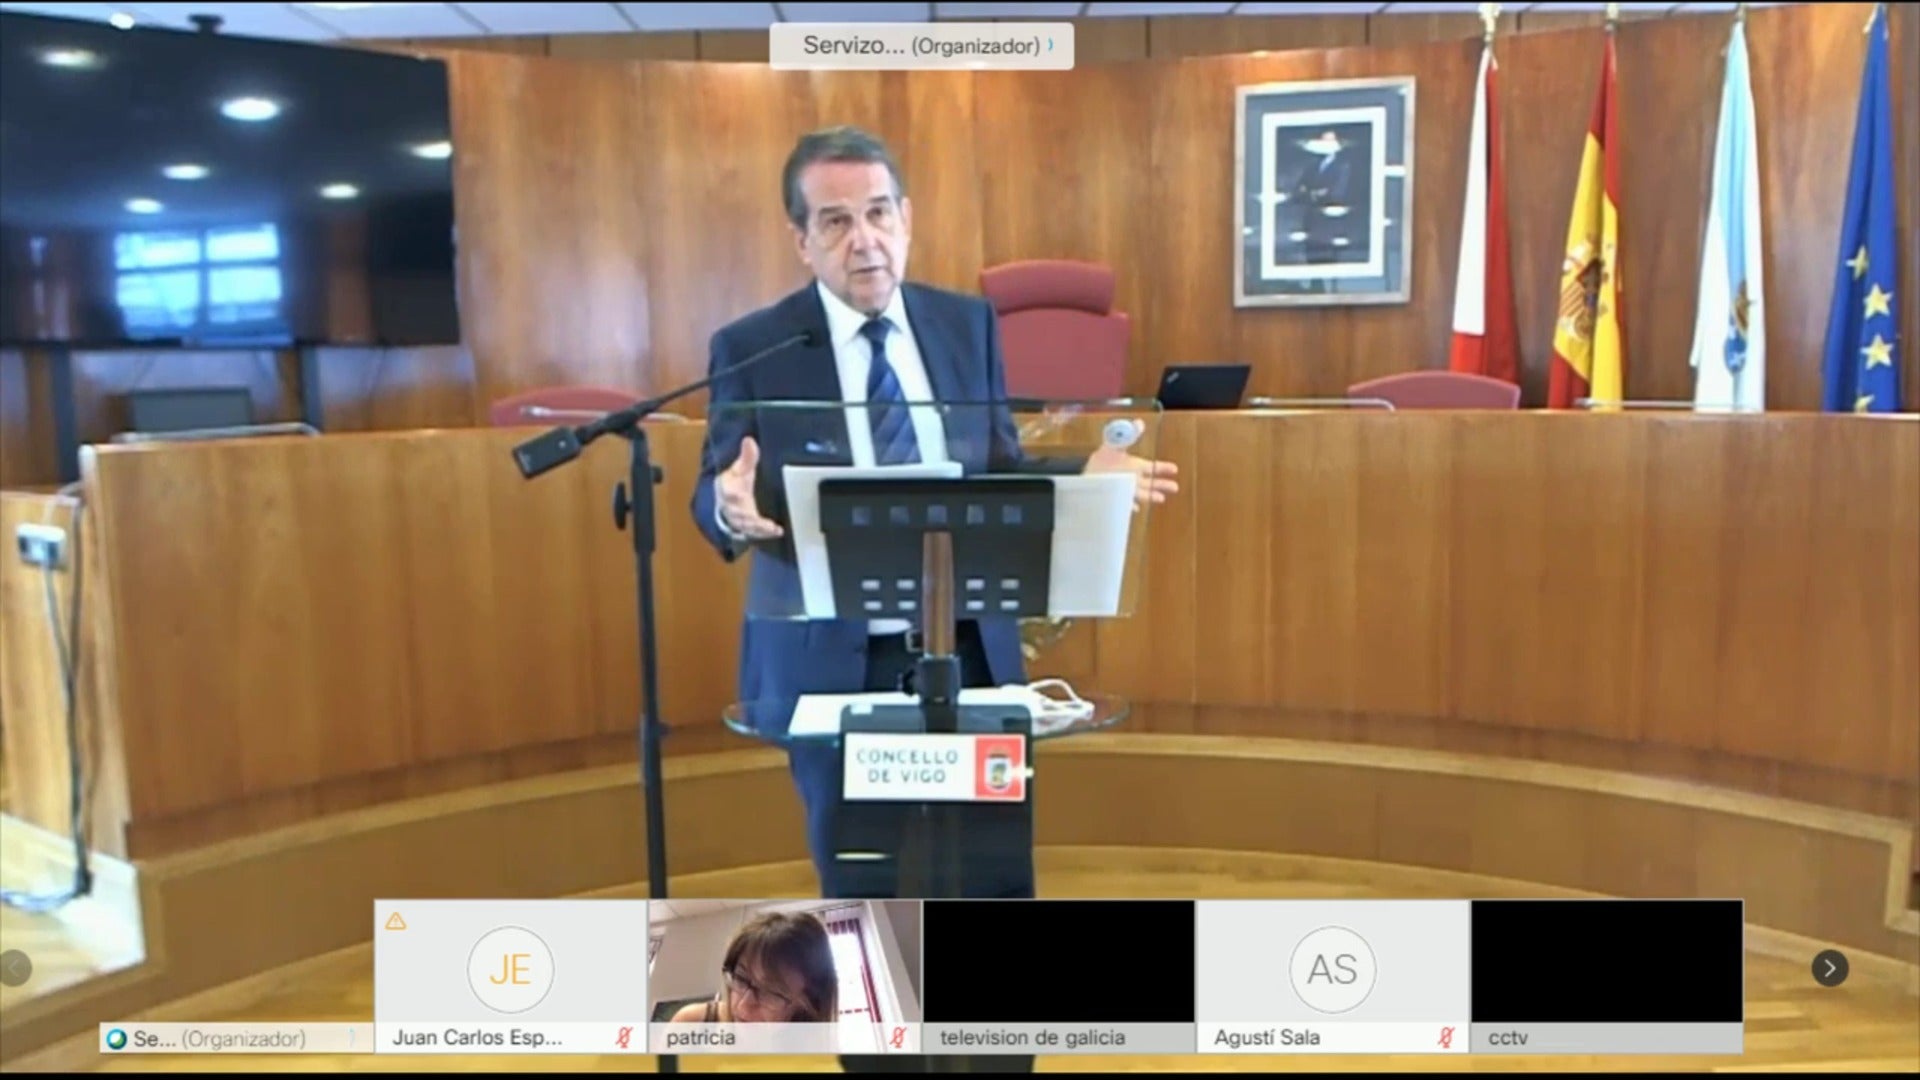
Task: Click the warning triangle on Juan Carlos tile
Action: [396, 921]
